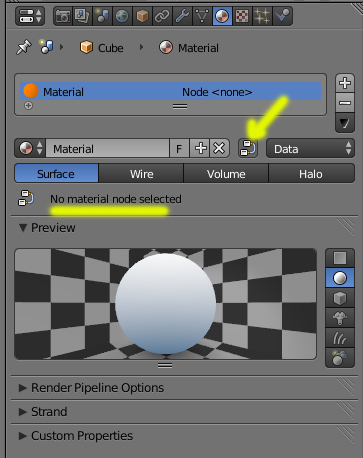Open the Render properties camera tab
Viewport: 363px width, 458px height.
[x=63, y=16]
